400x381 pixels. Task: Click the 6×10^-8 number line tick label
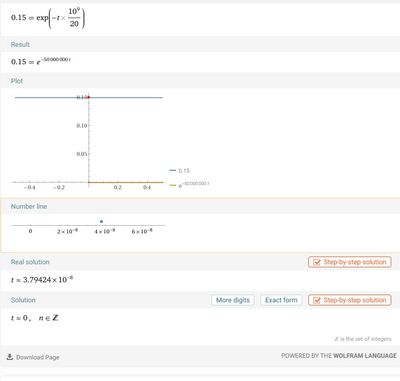pyautogui.click(x=142, y=231)
